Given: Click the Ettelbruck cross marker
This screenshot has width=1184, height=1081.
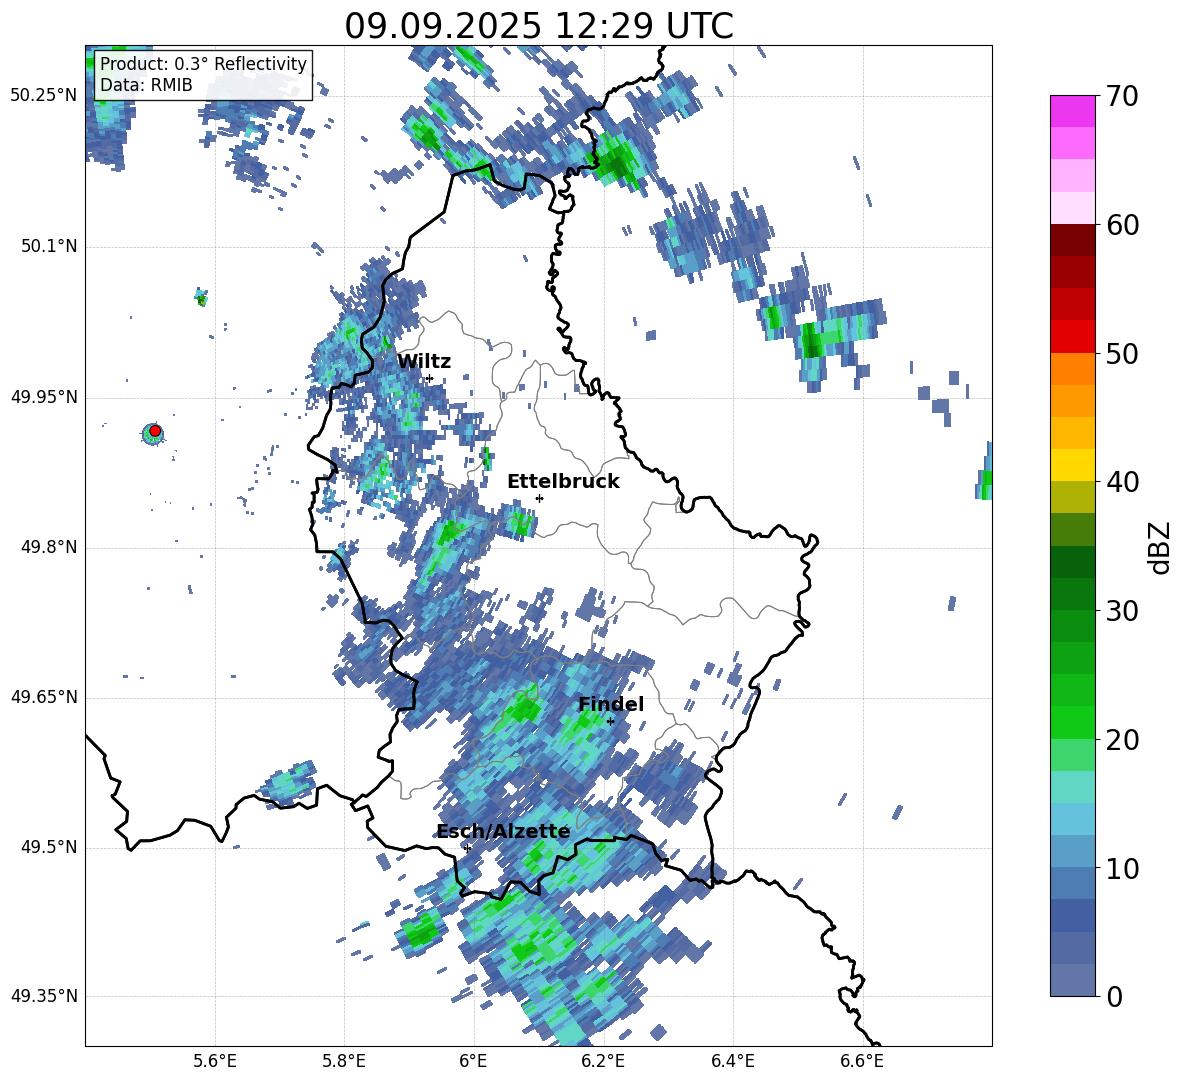Looking at the screenshot, I should pos(539,498).
